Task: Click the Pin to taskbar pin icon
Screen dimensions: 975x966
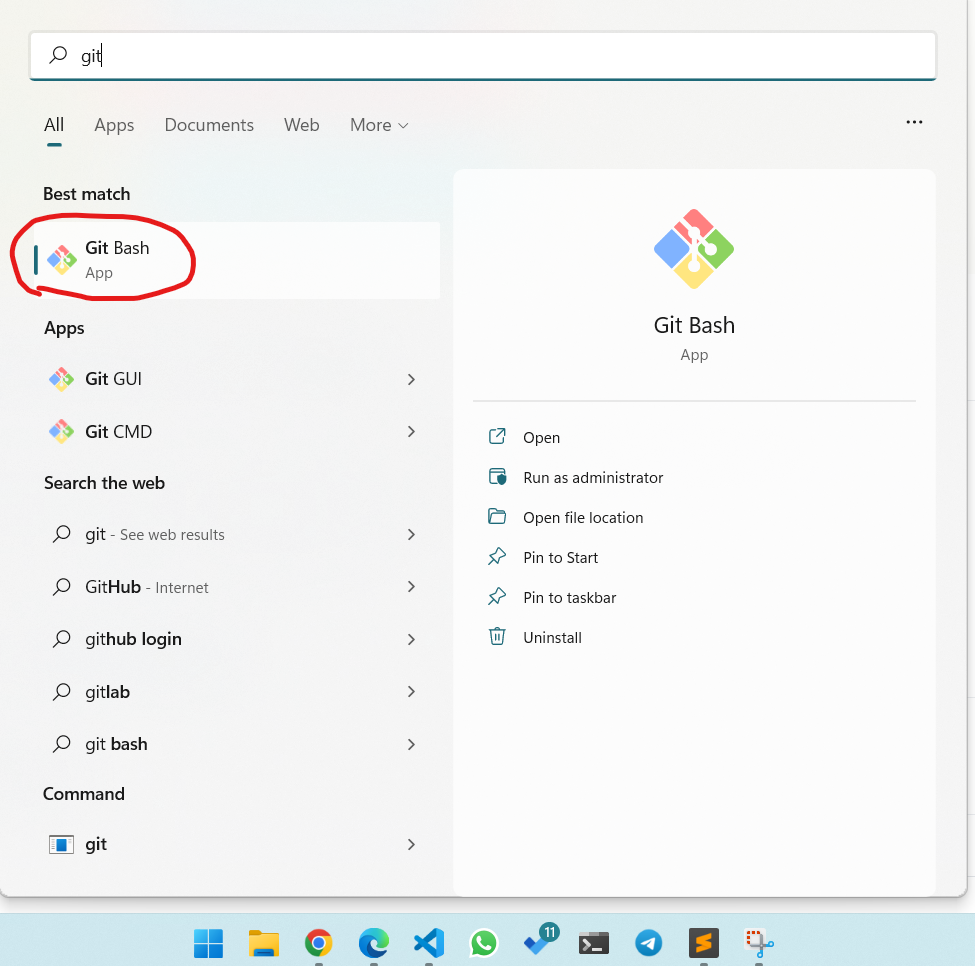Action: 497,597
